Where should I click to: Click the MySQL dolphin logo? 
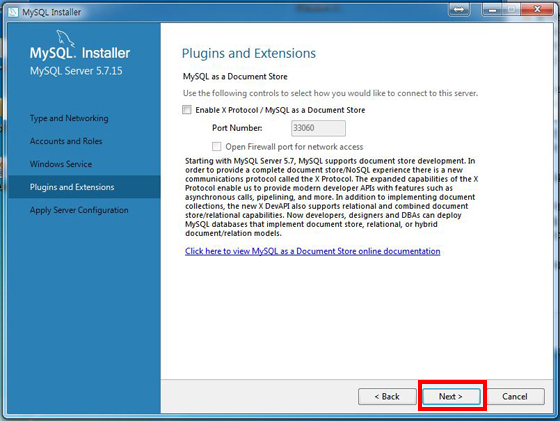click(65, 38)
